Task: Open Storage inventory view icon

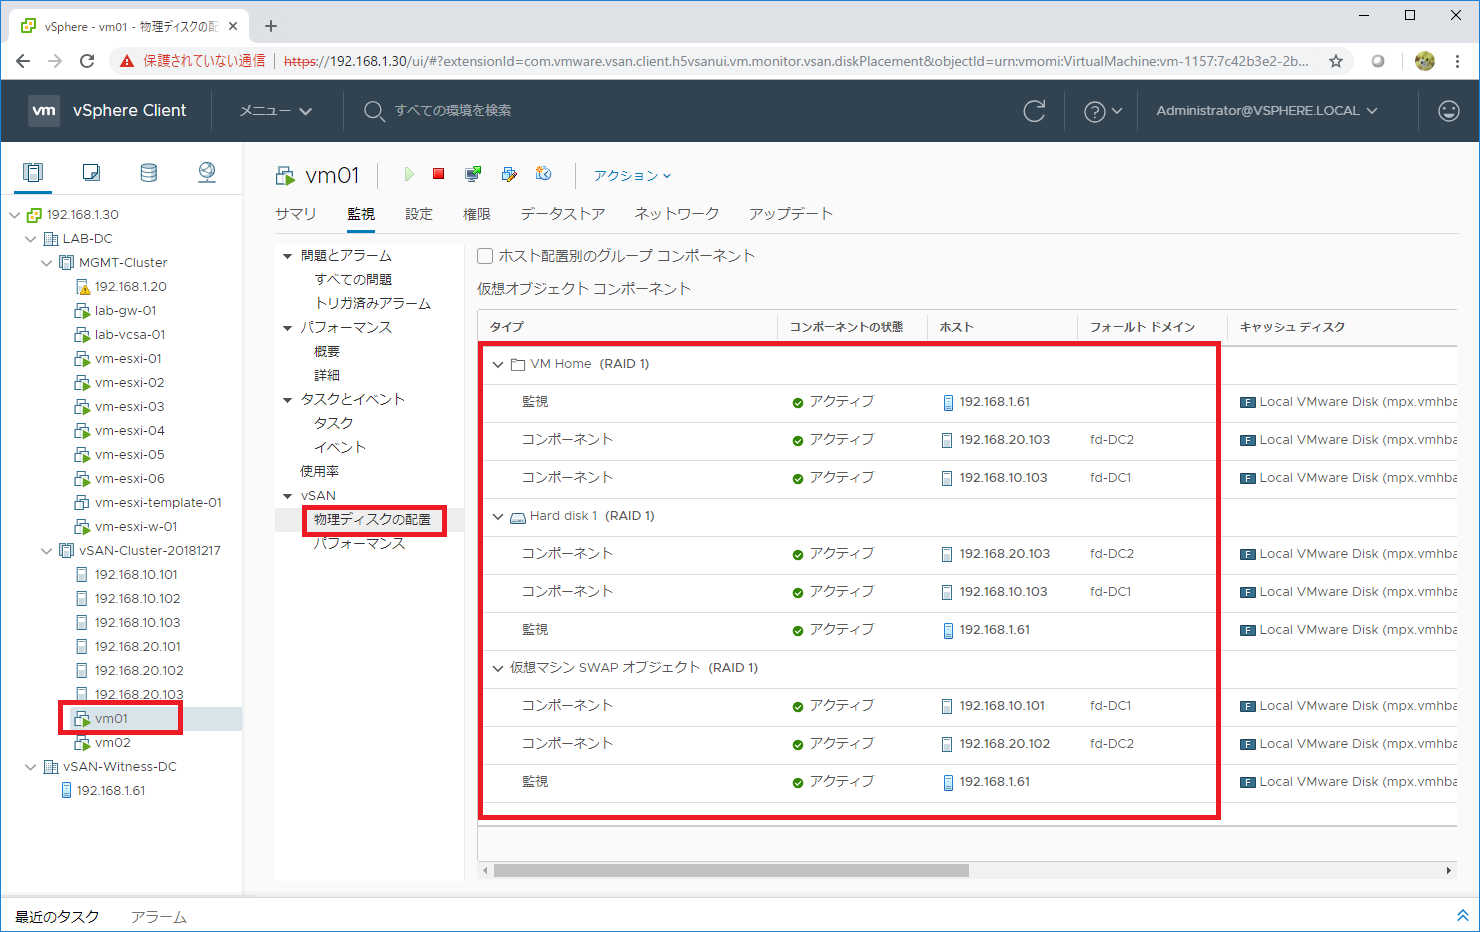Action: (x=149, y=172)
